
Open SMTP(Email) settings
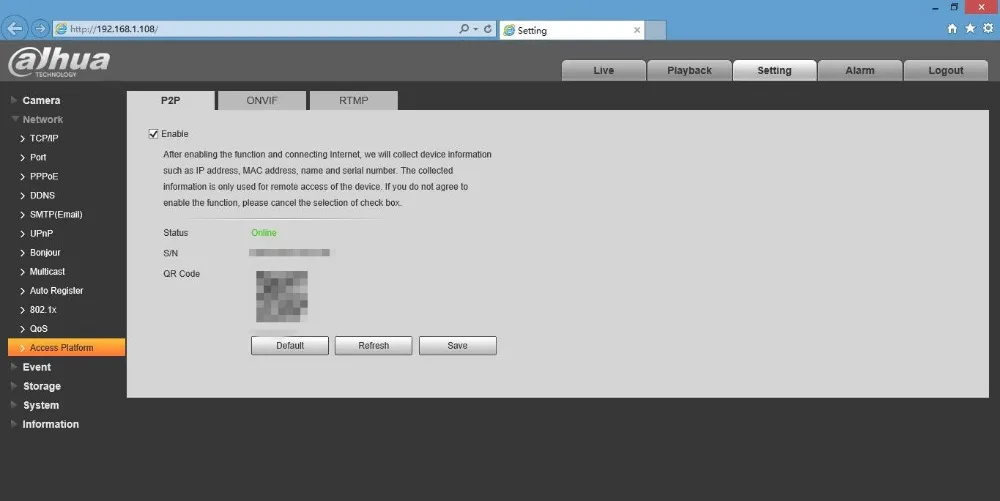(56, 215)
